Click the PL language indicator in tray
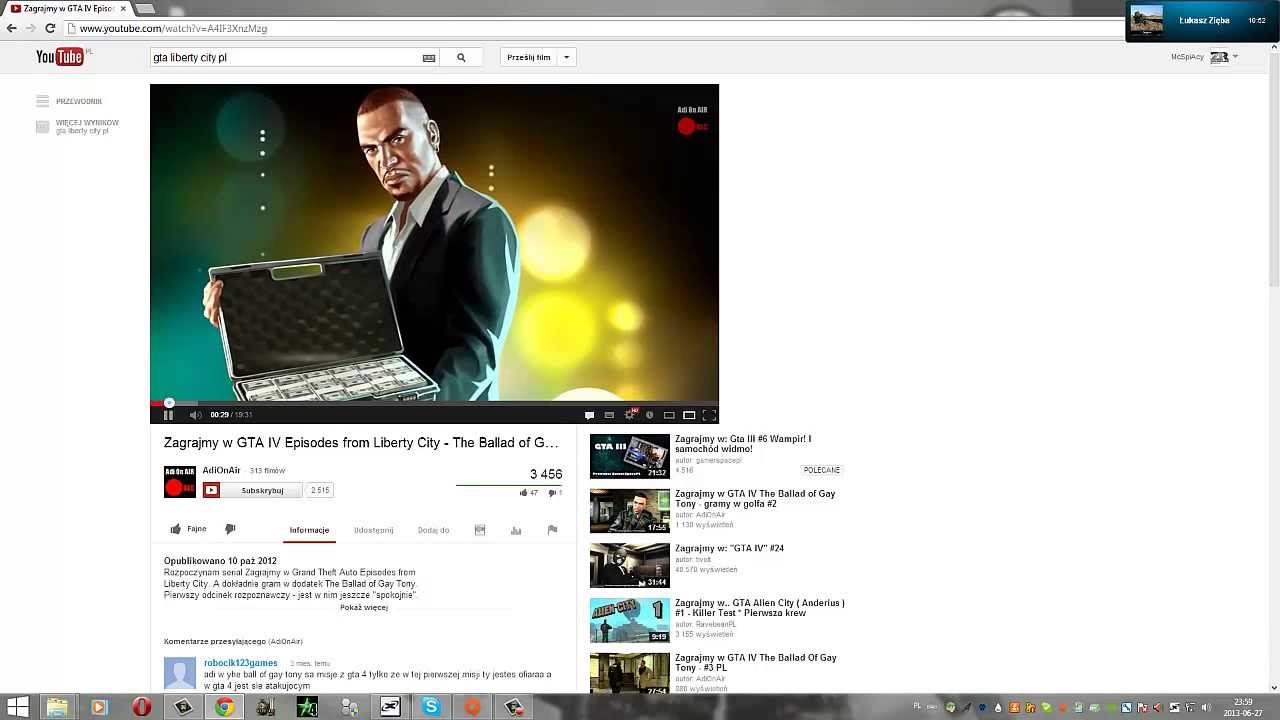 pos(917,706)
